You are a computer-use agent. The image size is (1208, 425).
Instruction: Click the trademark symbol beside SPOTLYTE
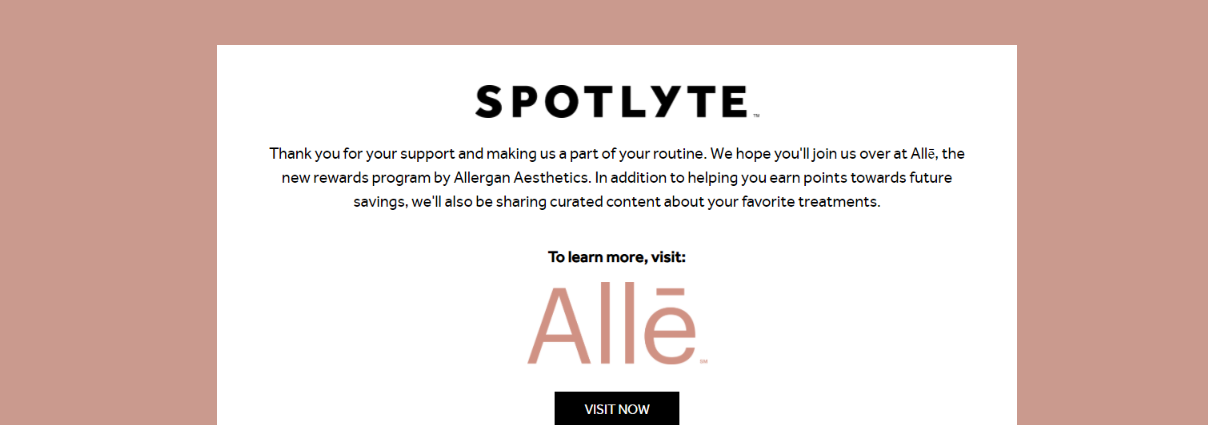(x=756, y=116)
